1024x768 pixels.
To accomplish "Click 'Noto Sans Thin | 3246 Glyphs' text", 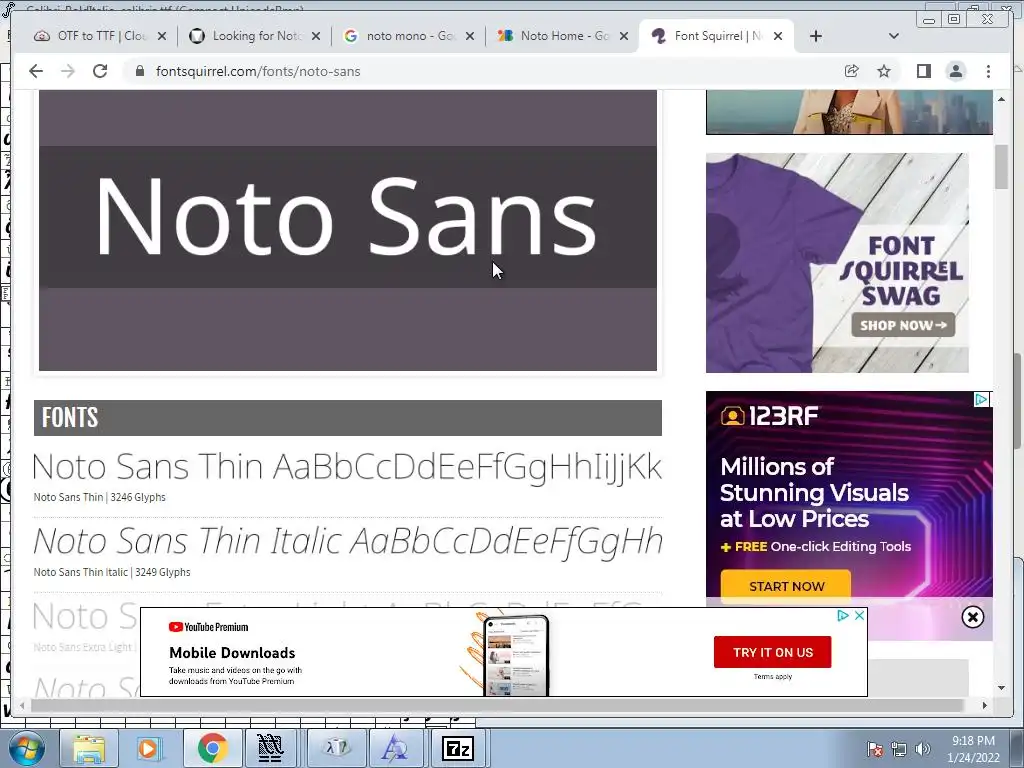I will coord(99,497).
